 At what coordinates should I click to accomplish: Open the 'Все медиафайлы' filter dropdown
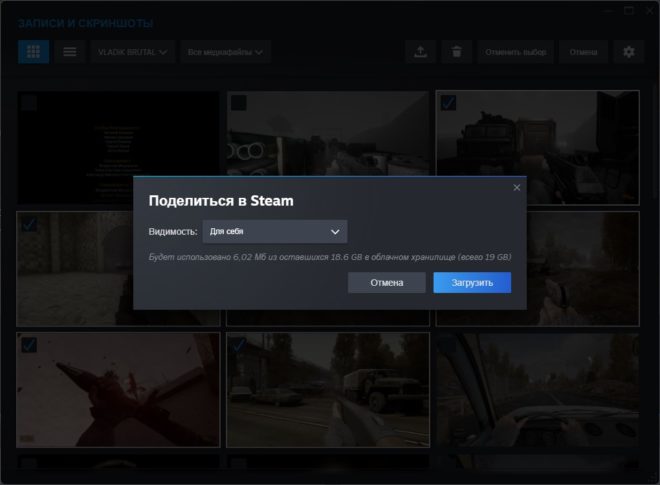click(225, 52)
